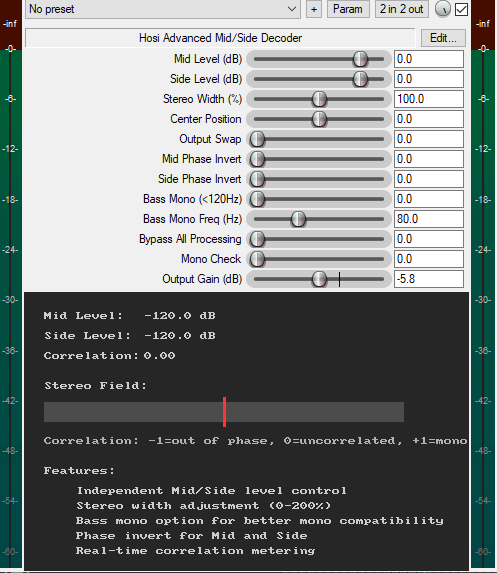Click the Correlation: 0.00 readout
The height and width of the screenshot is (573, 497).
(109, 356)
